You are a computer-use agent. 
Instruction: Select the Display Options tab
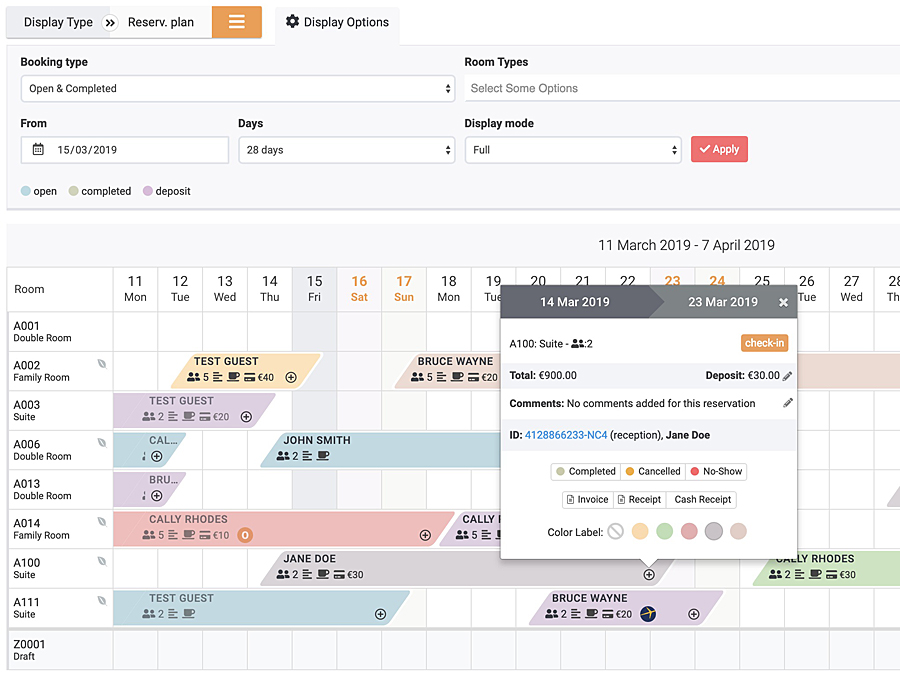coord(338,22)
